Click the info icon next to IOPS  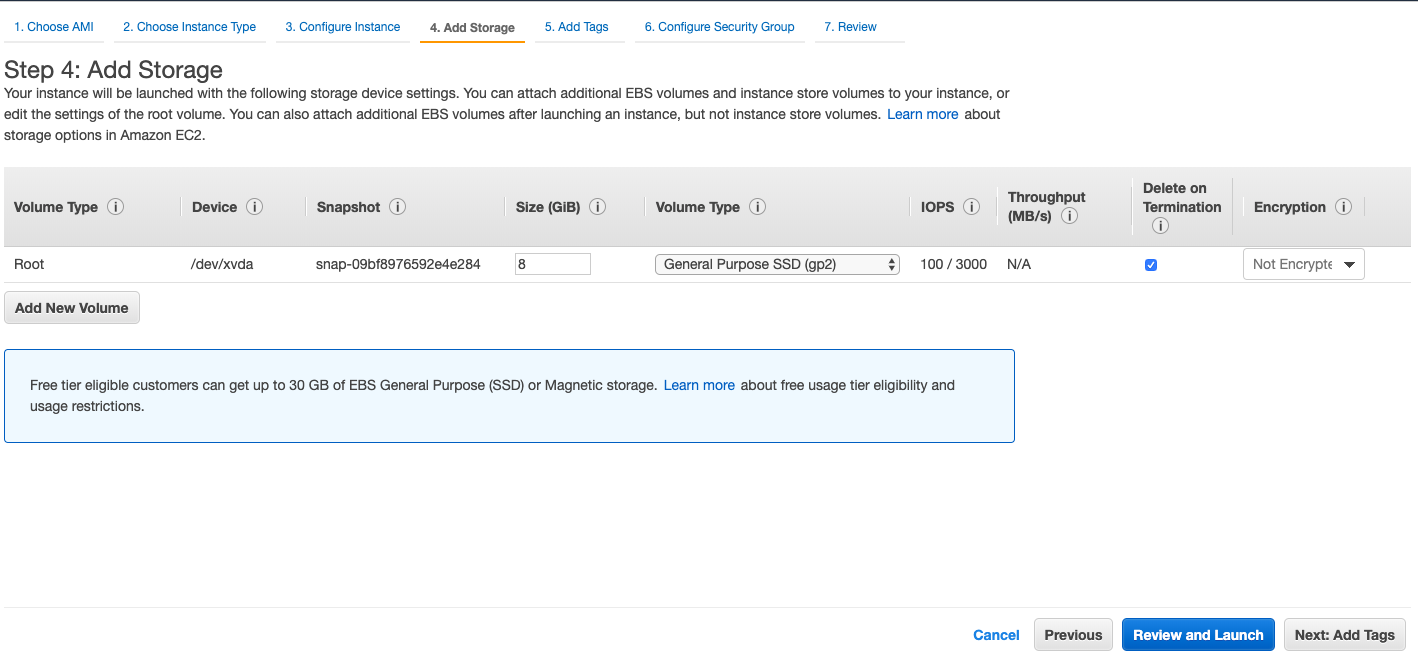tap(971, 207)
